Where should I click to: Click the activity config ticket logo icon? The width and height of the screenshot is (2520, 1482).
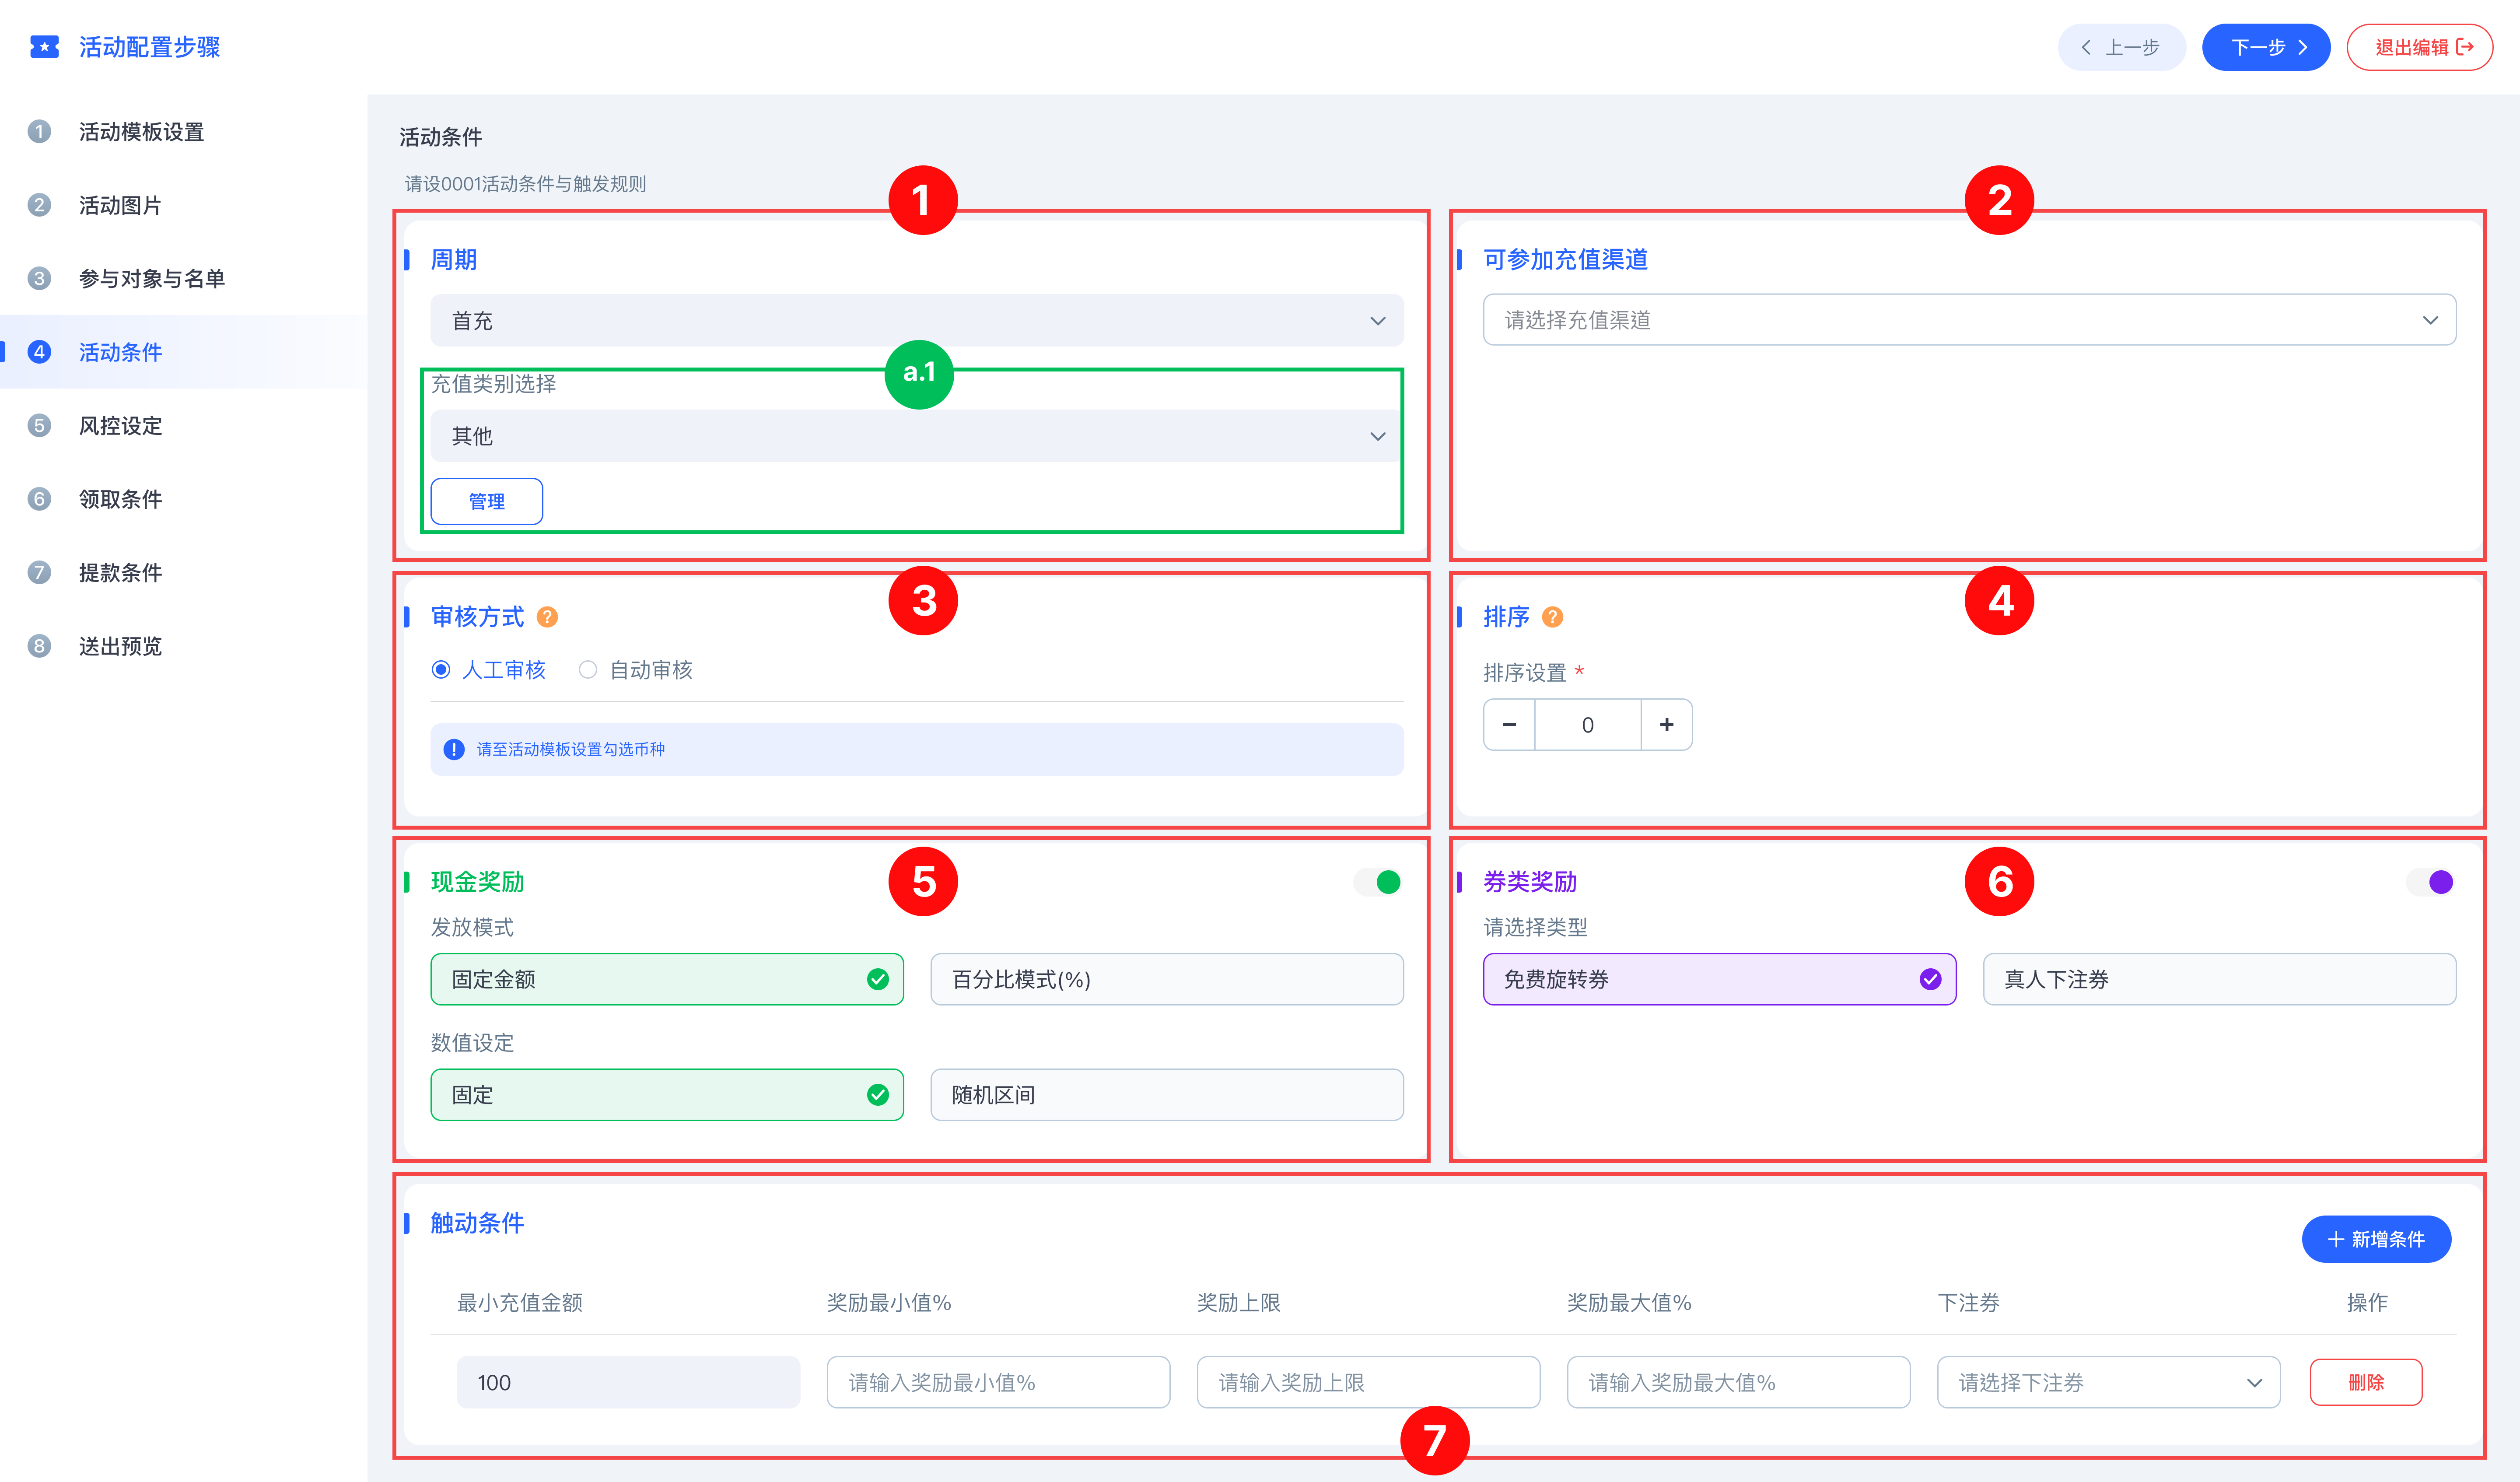44,47
